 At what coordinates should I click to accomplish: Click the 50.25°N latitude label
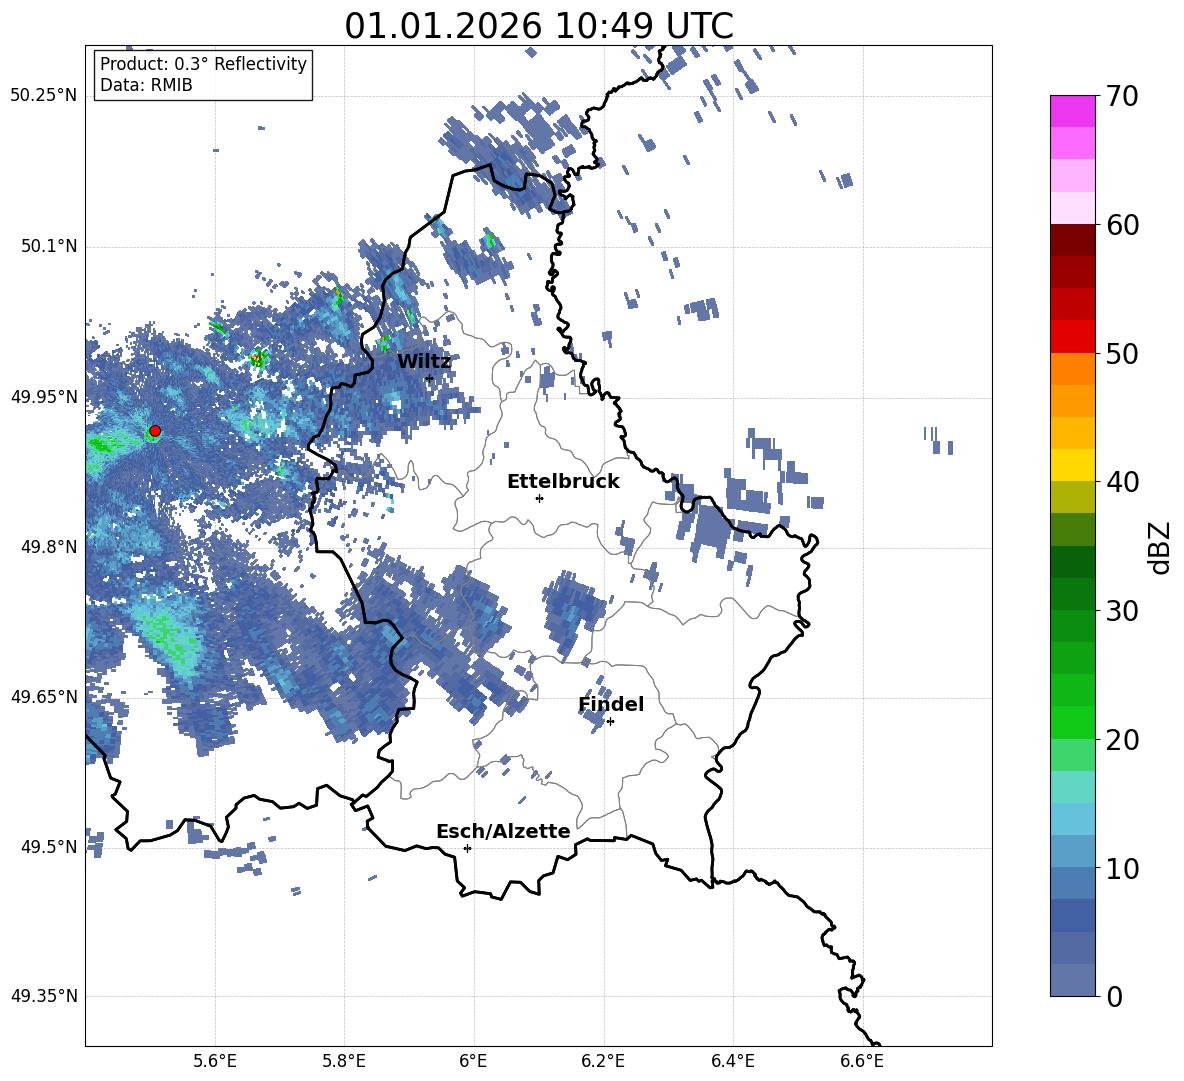44,96
